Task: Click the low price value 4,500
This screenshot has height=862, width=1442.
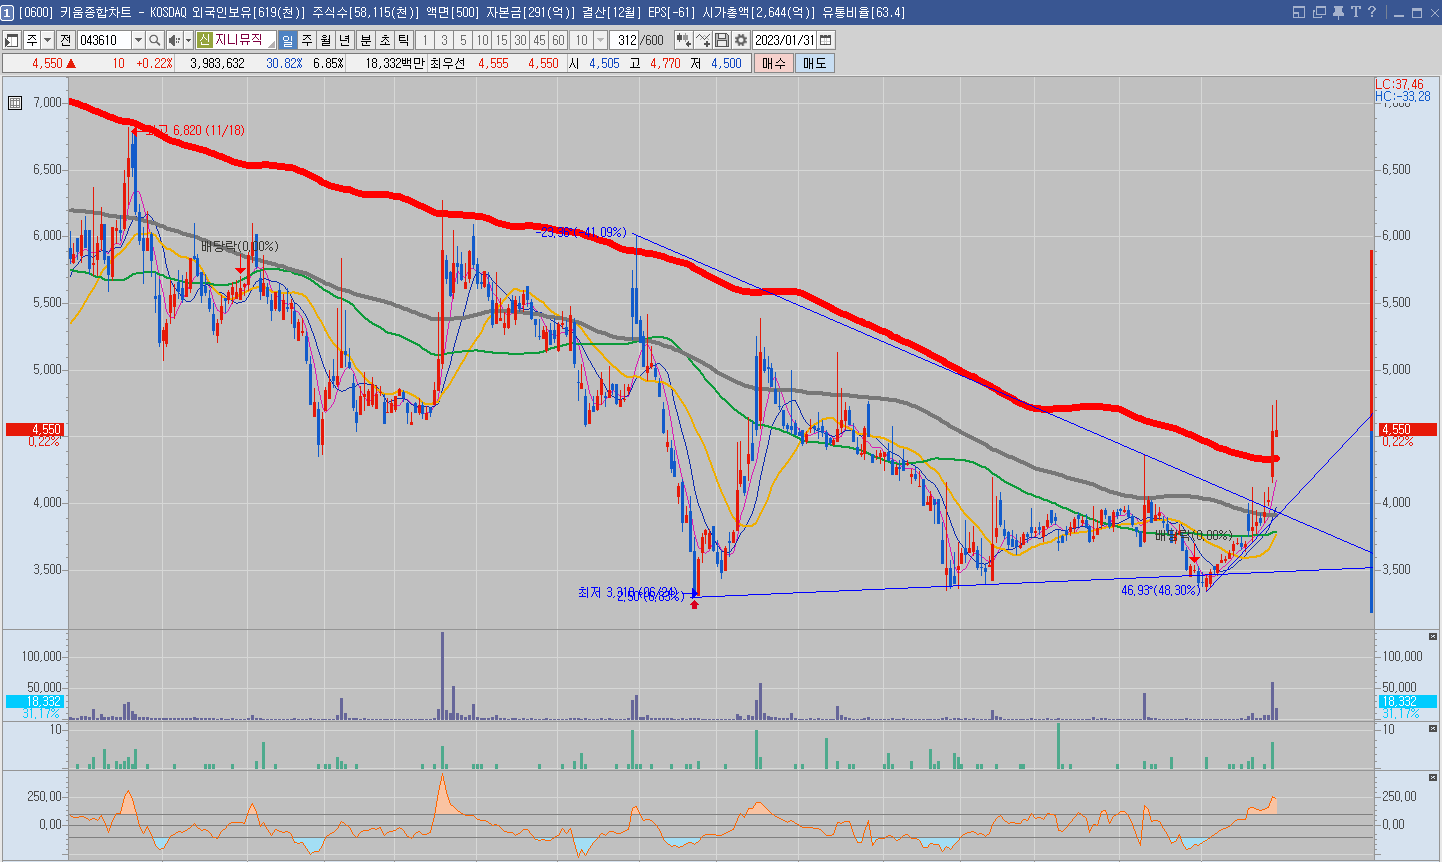Action: [726, 63]
